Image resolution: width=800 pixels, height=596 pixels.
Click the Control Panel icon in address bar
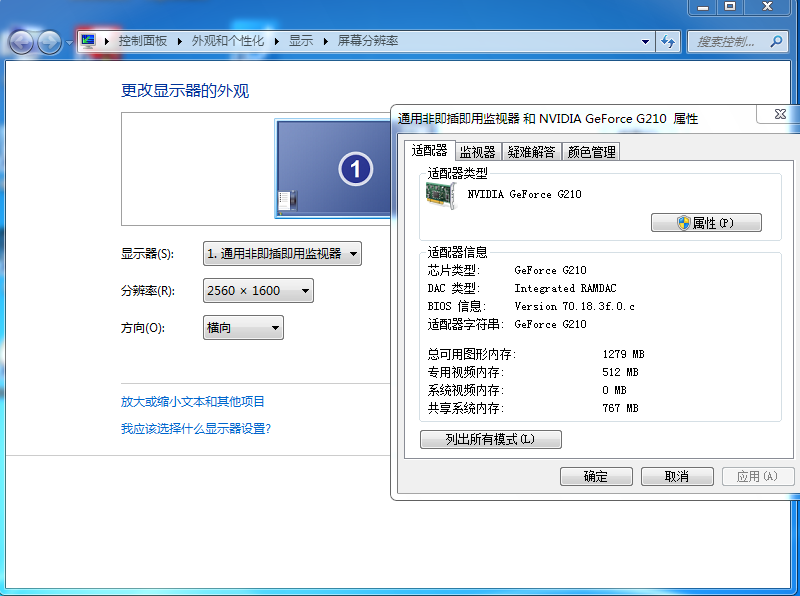89,41
